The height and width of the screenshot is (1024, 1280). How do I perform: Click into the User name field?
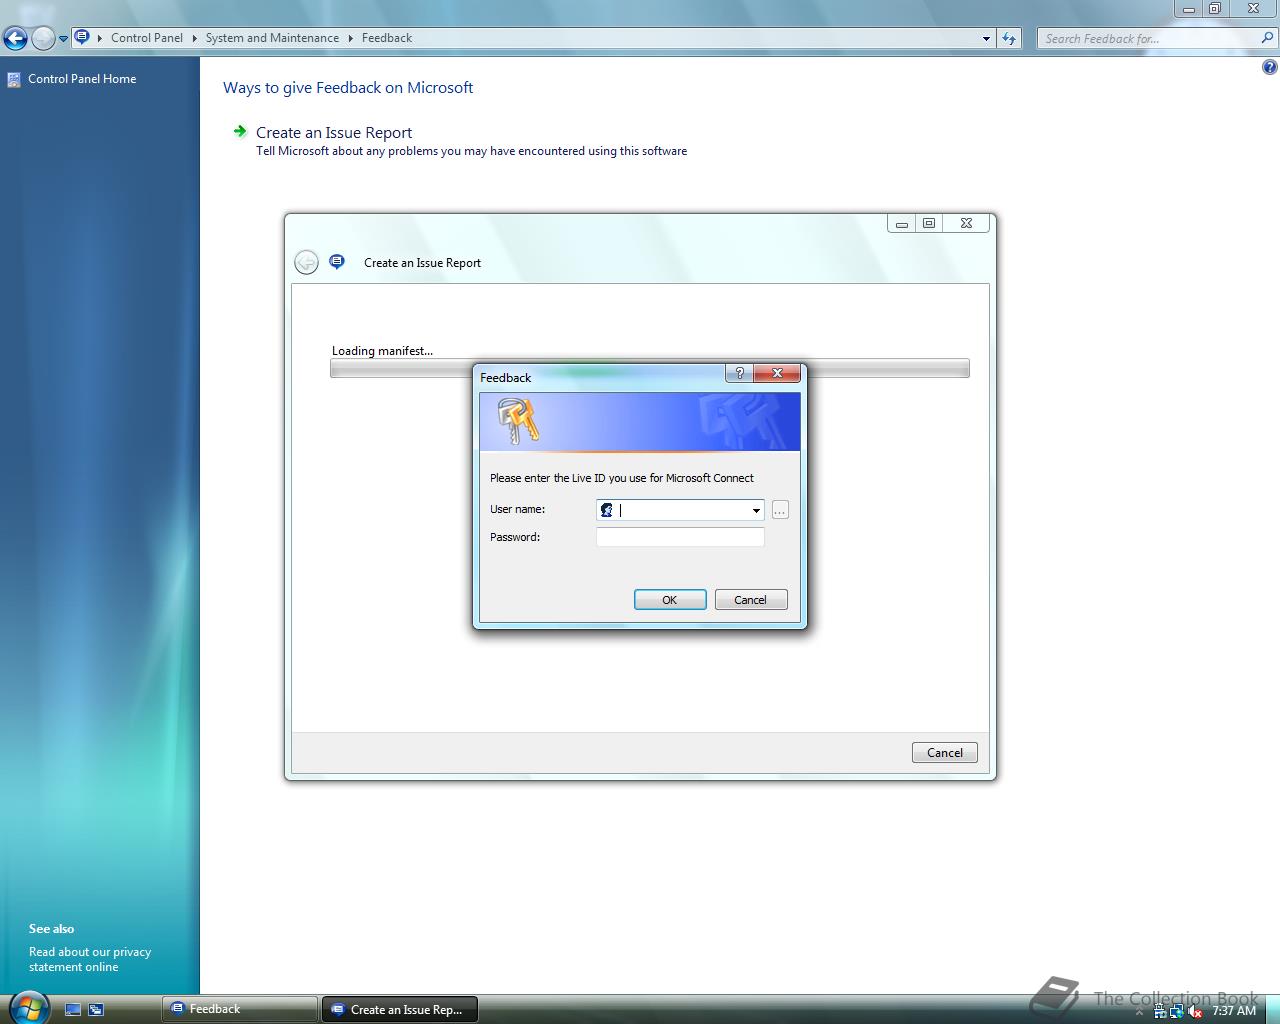tap(680, 510)
